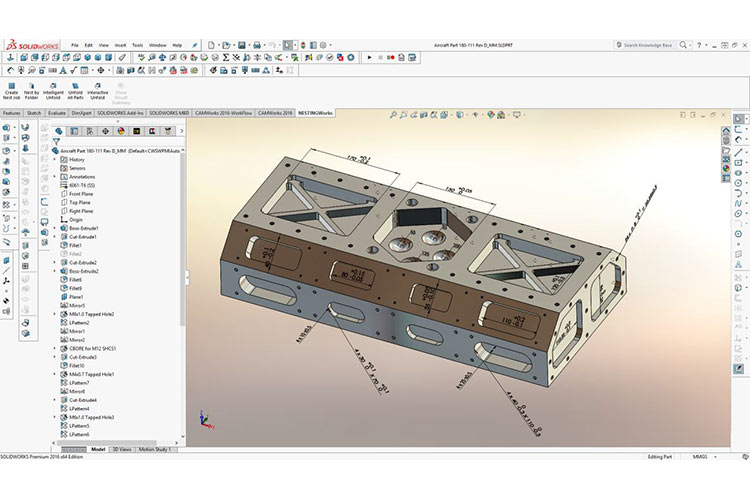Image resolution: width=750 pixels, height=500 pixels.
Task: Open dropdown arrow next to New icon
Action: pos(218,45)
